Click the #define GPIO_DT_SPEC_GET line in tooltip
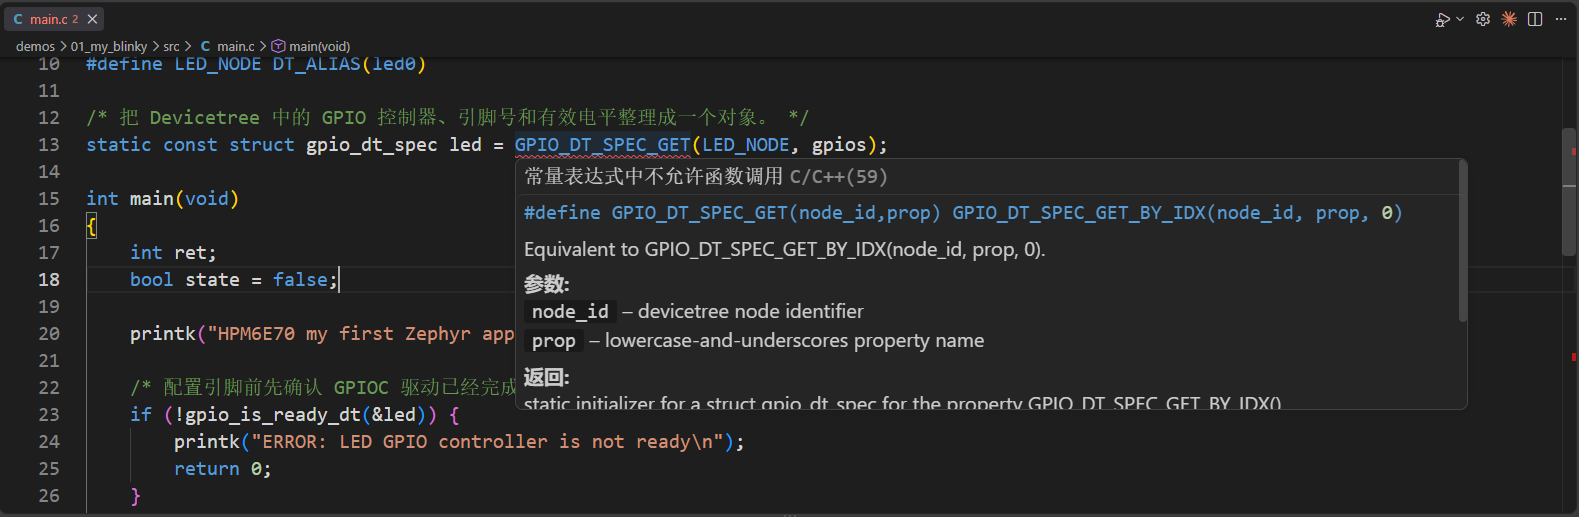1579x517 pixels. coord(963,213)
